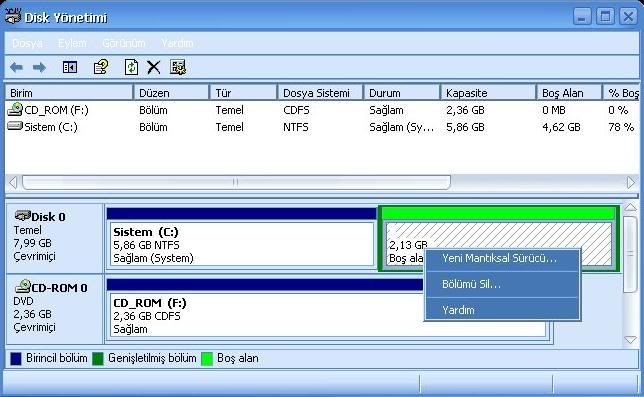Click the vertical scrollbar thumb in disk view
Screen dimensions: 644x397
[x=630, y=254]
